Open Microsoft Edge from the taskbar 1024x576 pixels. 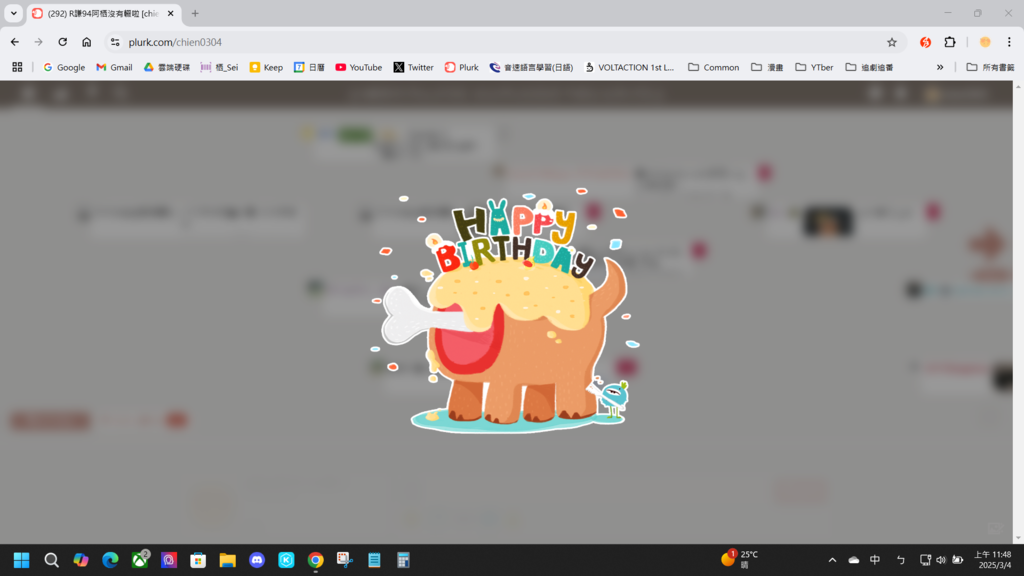point(110,560)
